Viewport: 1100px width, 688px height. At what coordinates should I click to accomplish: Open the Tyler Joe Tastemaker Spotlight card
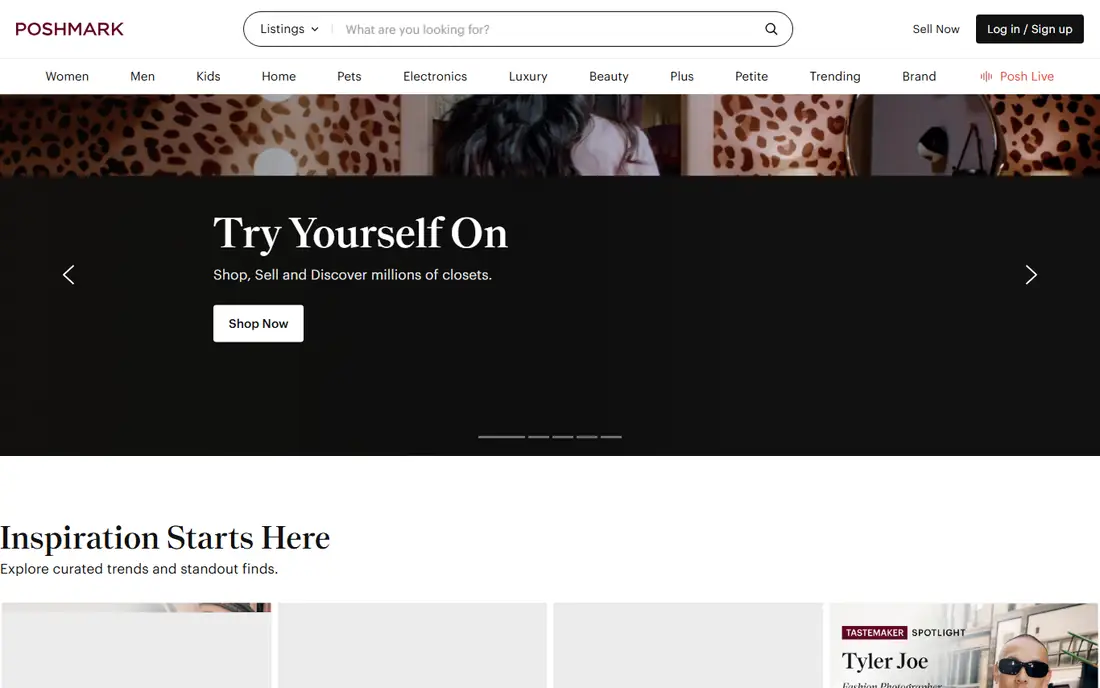point(964,645)
